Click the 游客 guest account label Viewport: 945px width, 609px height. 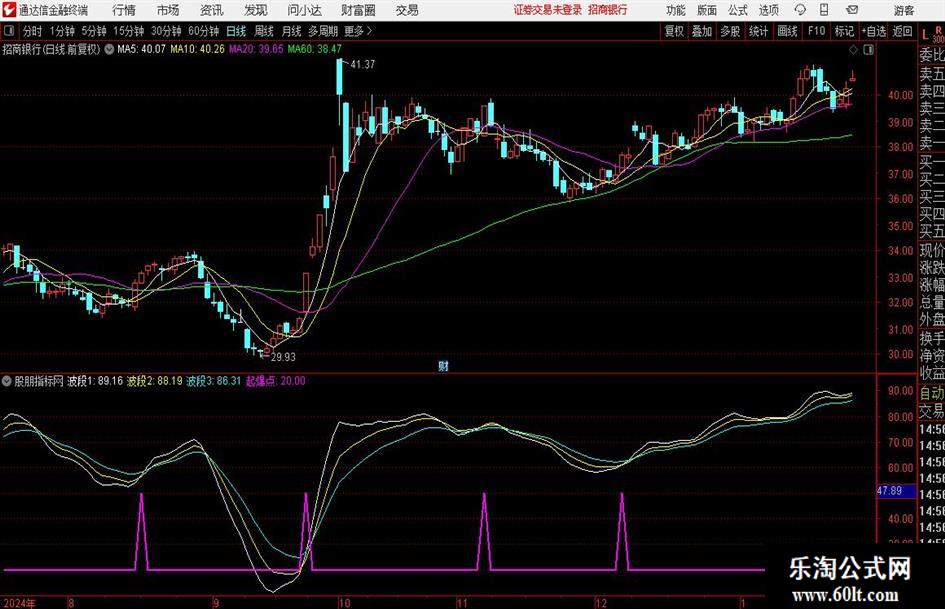coord(904,10)
